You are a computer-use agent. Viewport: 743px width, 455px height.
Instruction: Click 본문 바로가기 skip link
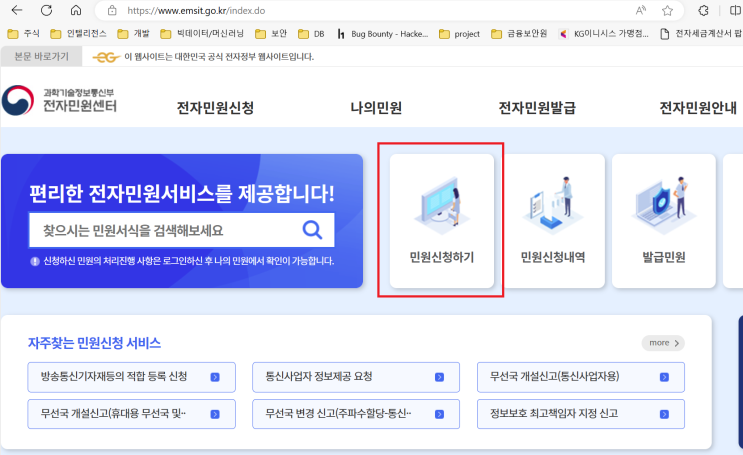pyautogui.click(x=41, y=57)
